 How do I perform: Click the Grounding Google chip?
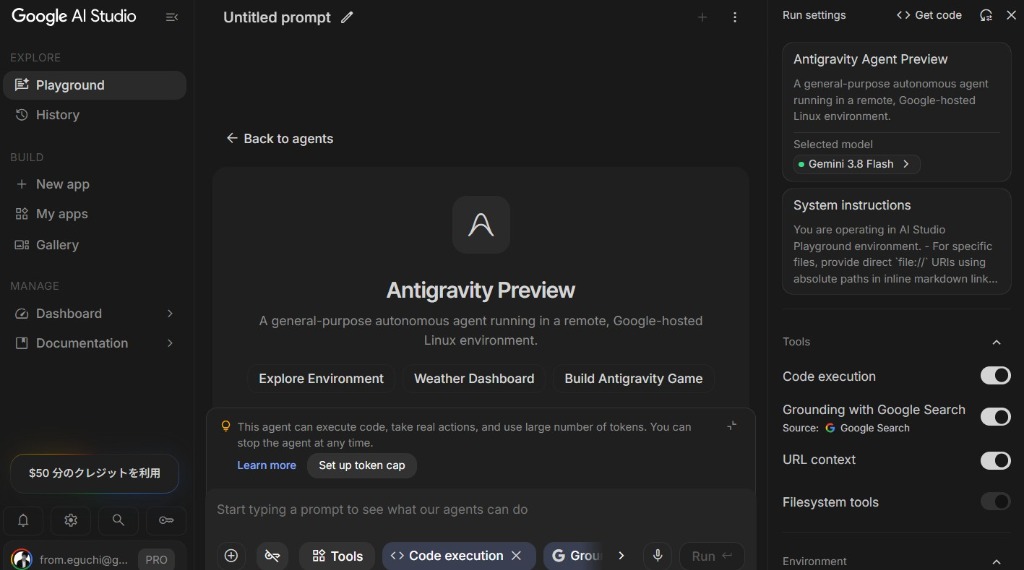[x=575, y=556]
